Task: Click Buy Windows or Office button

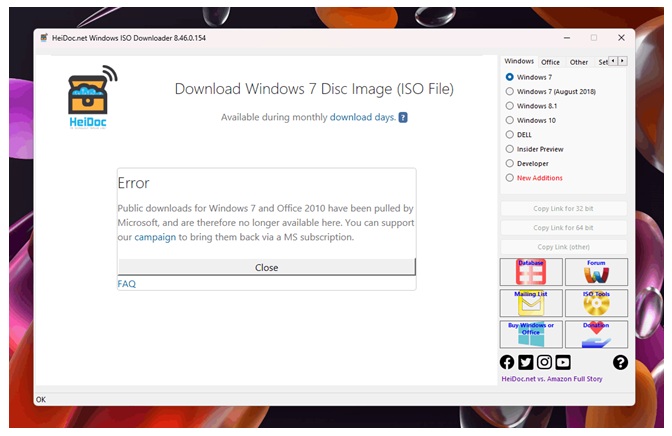Action: (531, 334)
